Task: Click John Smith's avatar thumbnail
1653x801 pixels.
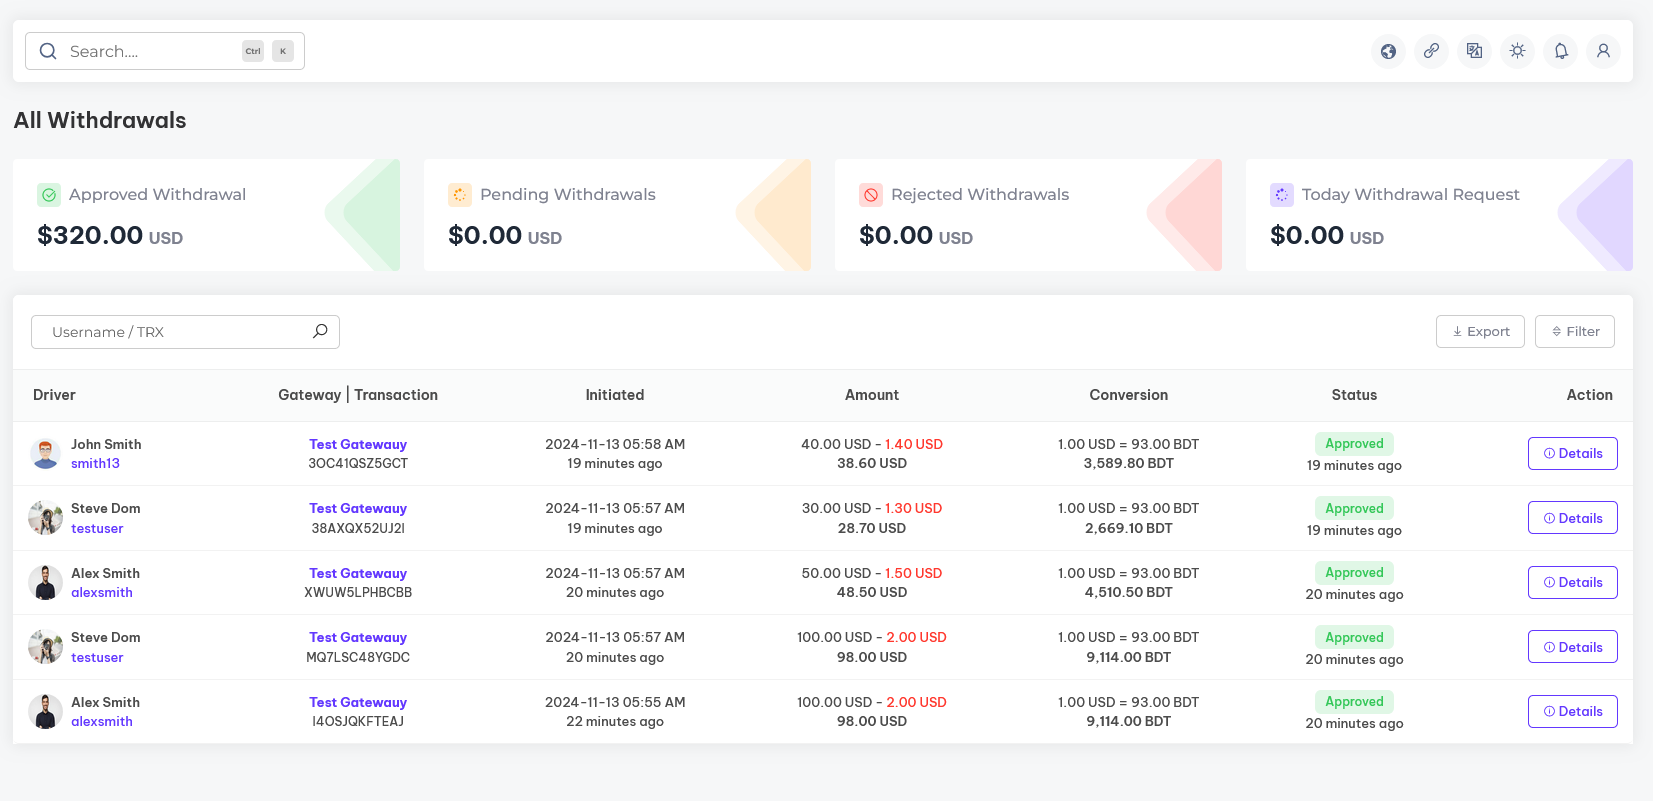Action: click(45, 454)
